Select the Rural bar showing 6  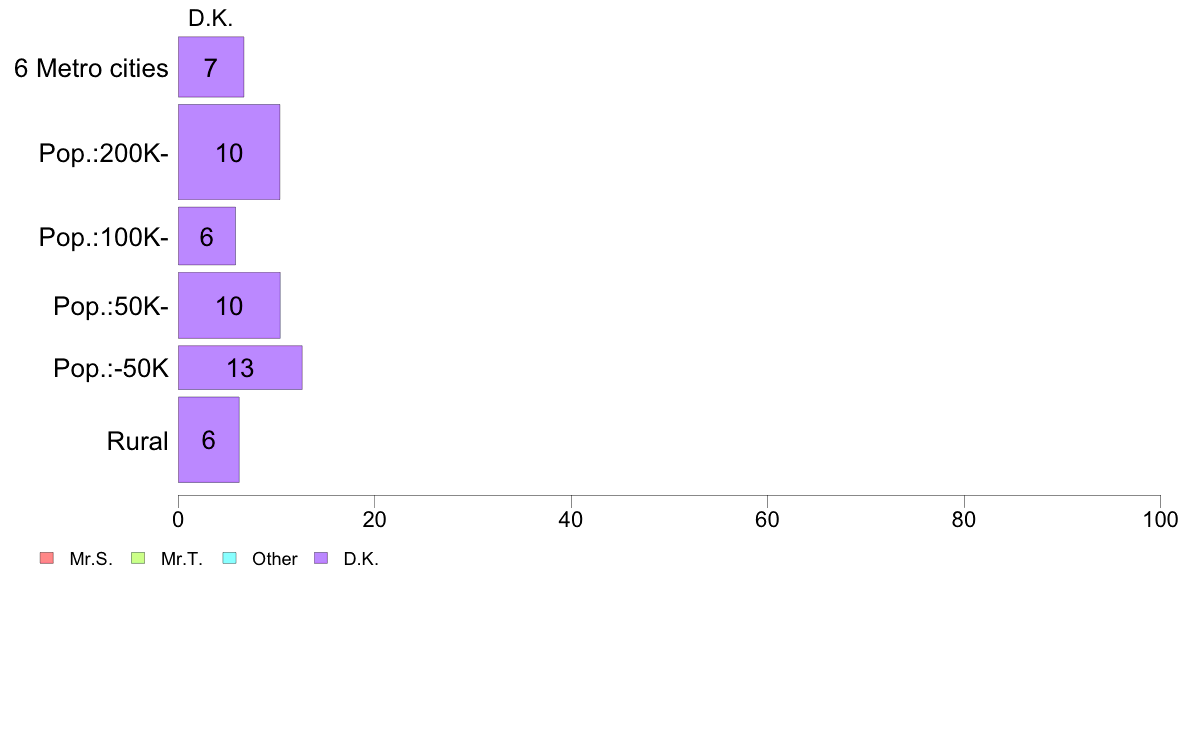coord(208,440)
